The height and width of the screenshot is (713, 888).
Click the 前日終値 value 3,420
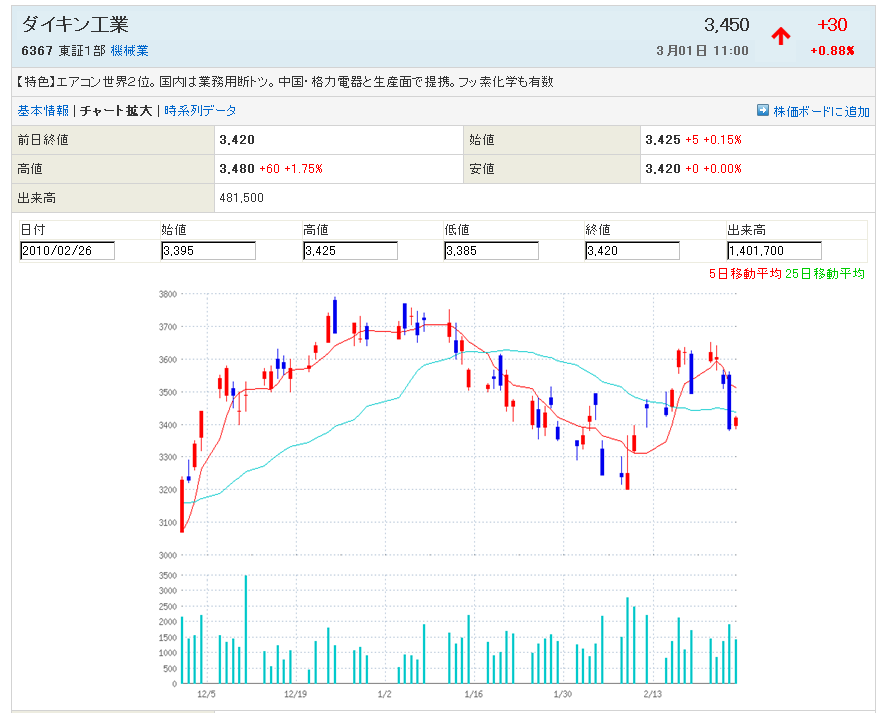(237, 140)
